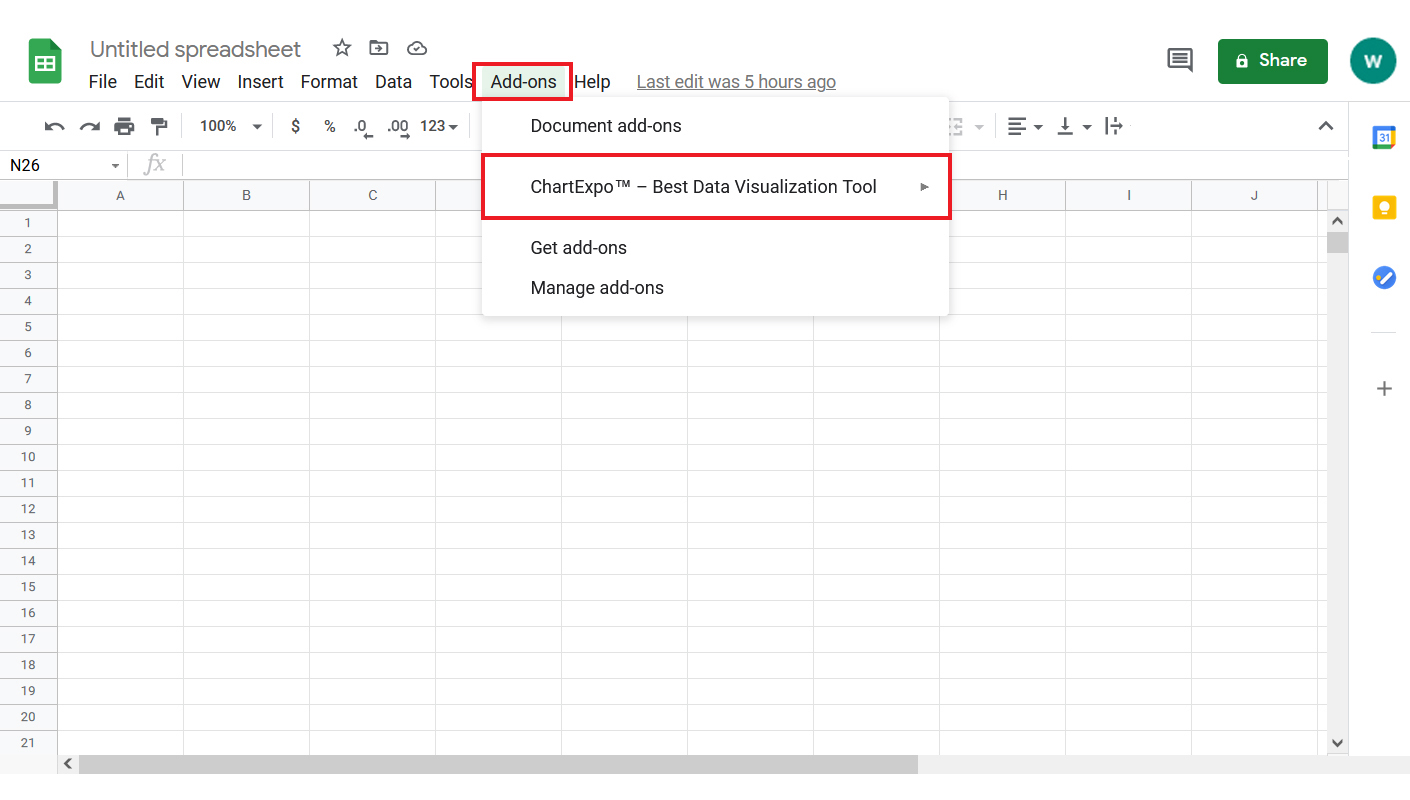Screen dimensions: 1410x800
Task: Click the Move to folder icon
Action: [379, 48]
